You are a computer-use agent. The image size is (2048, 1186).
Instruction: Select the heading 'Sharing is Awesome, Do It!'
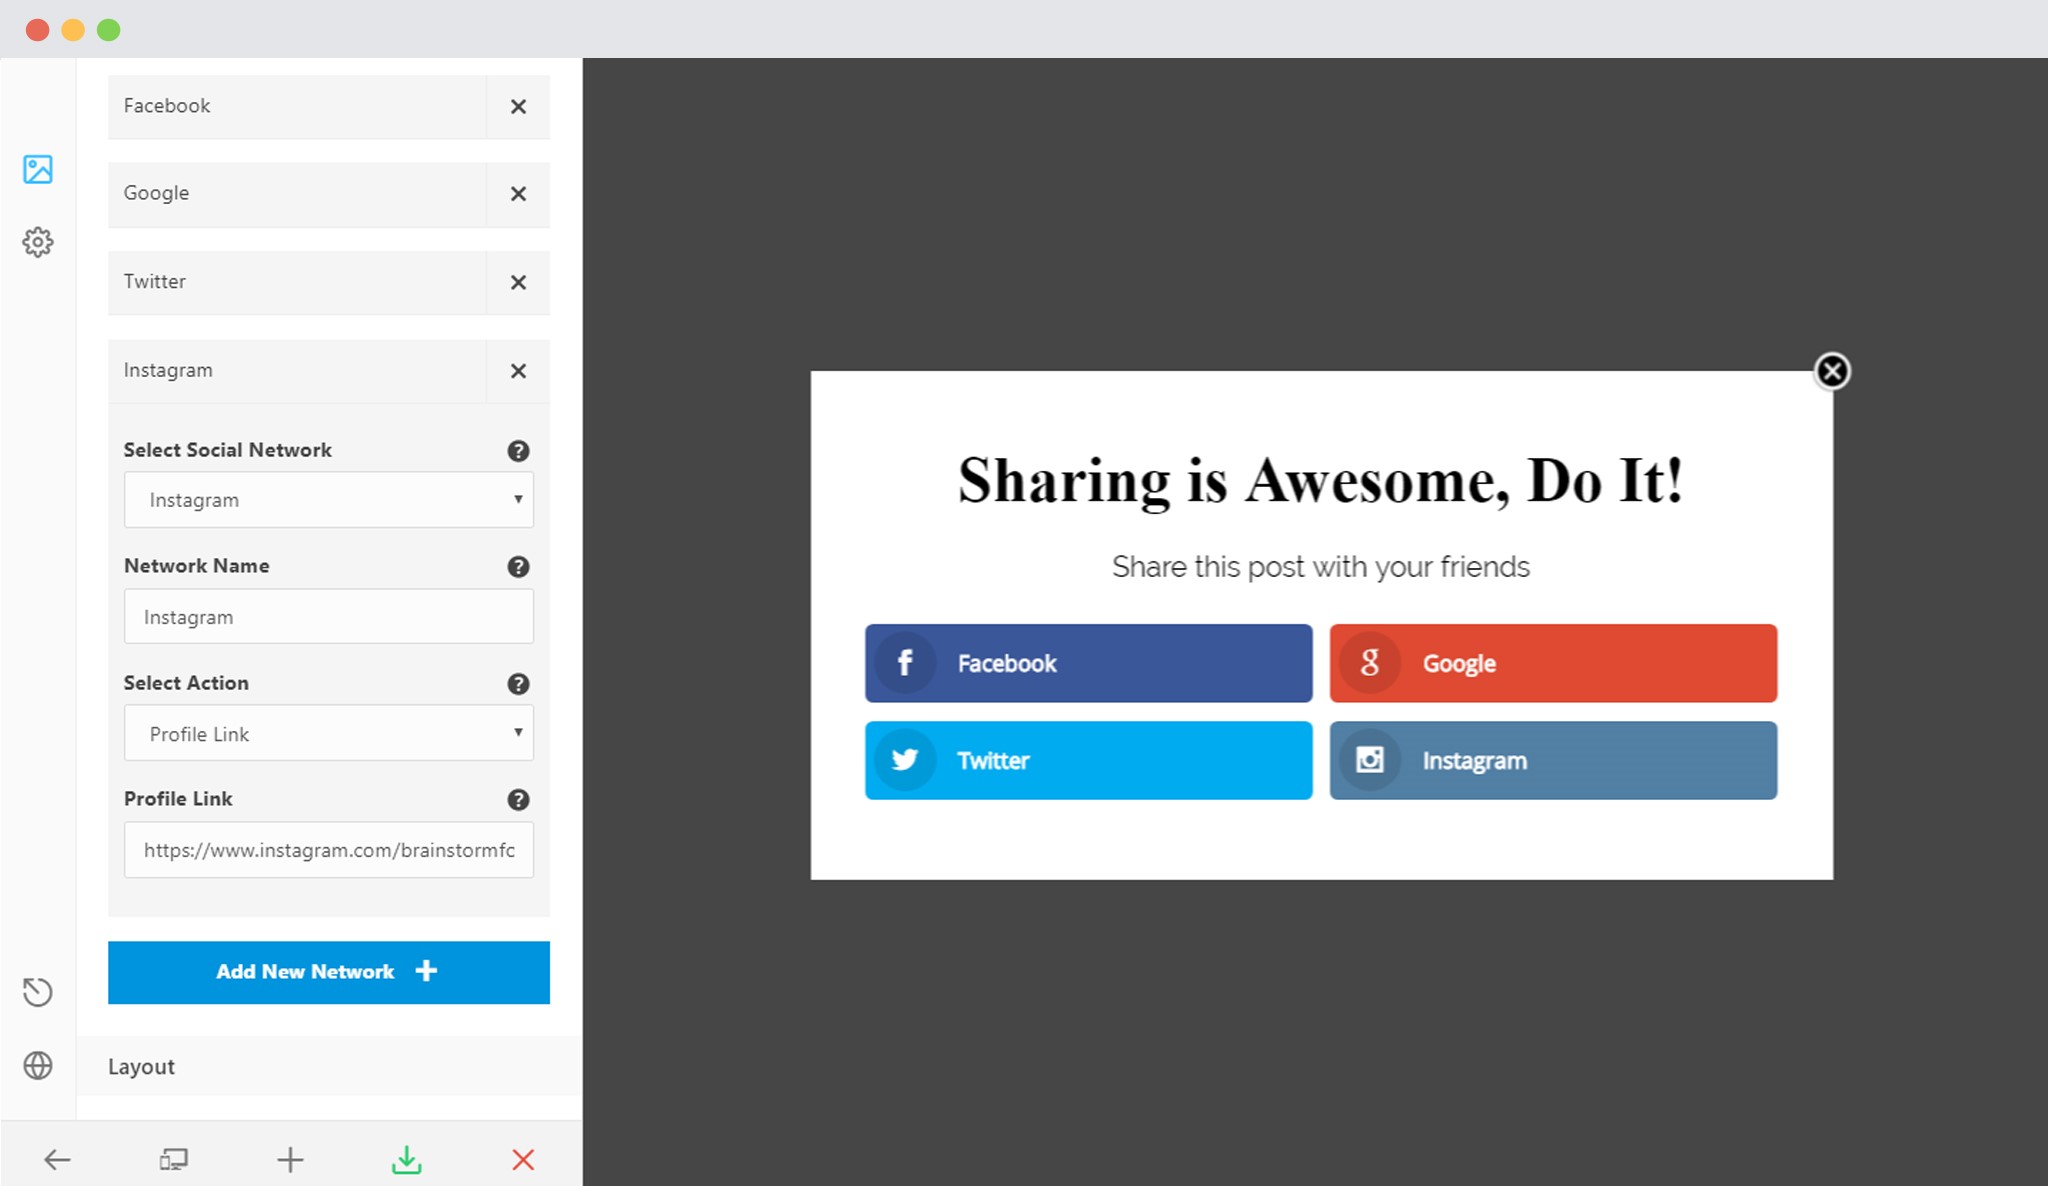(x=1321, y=481)
